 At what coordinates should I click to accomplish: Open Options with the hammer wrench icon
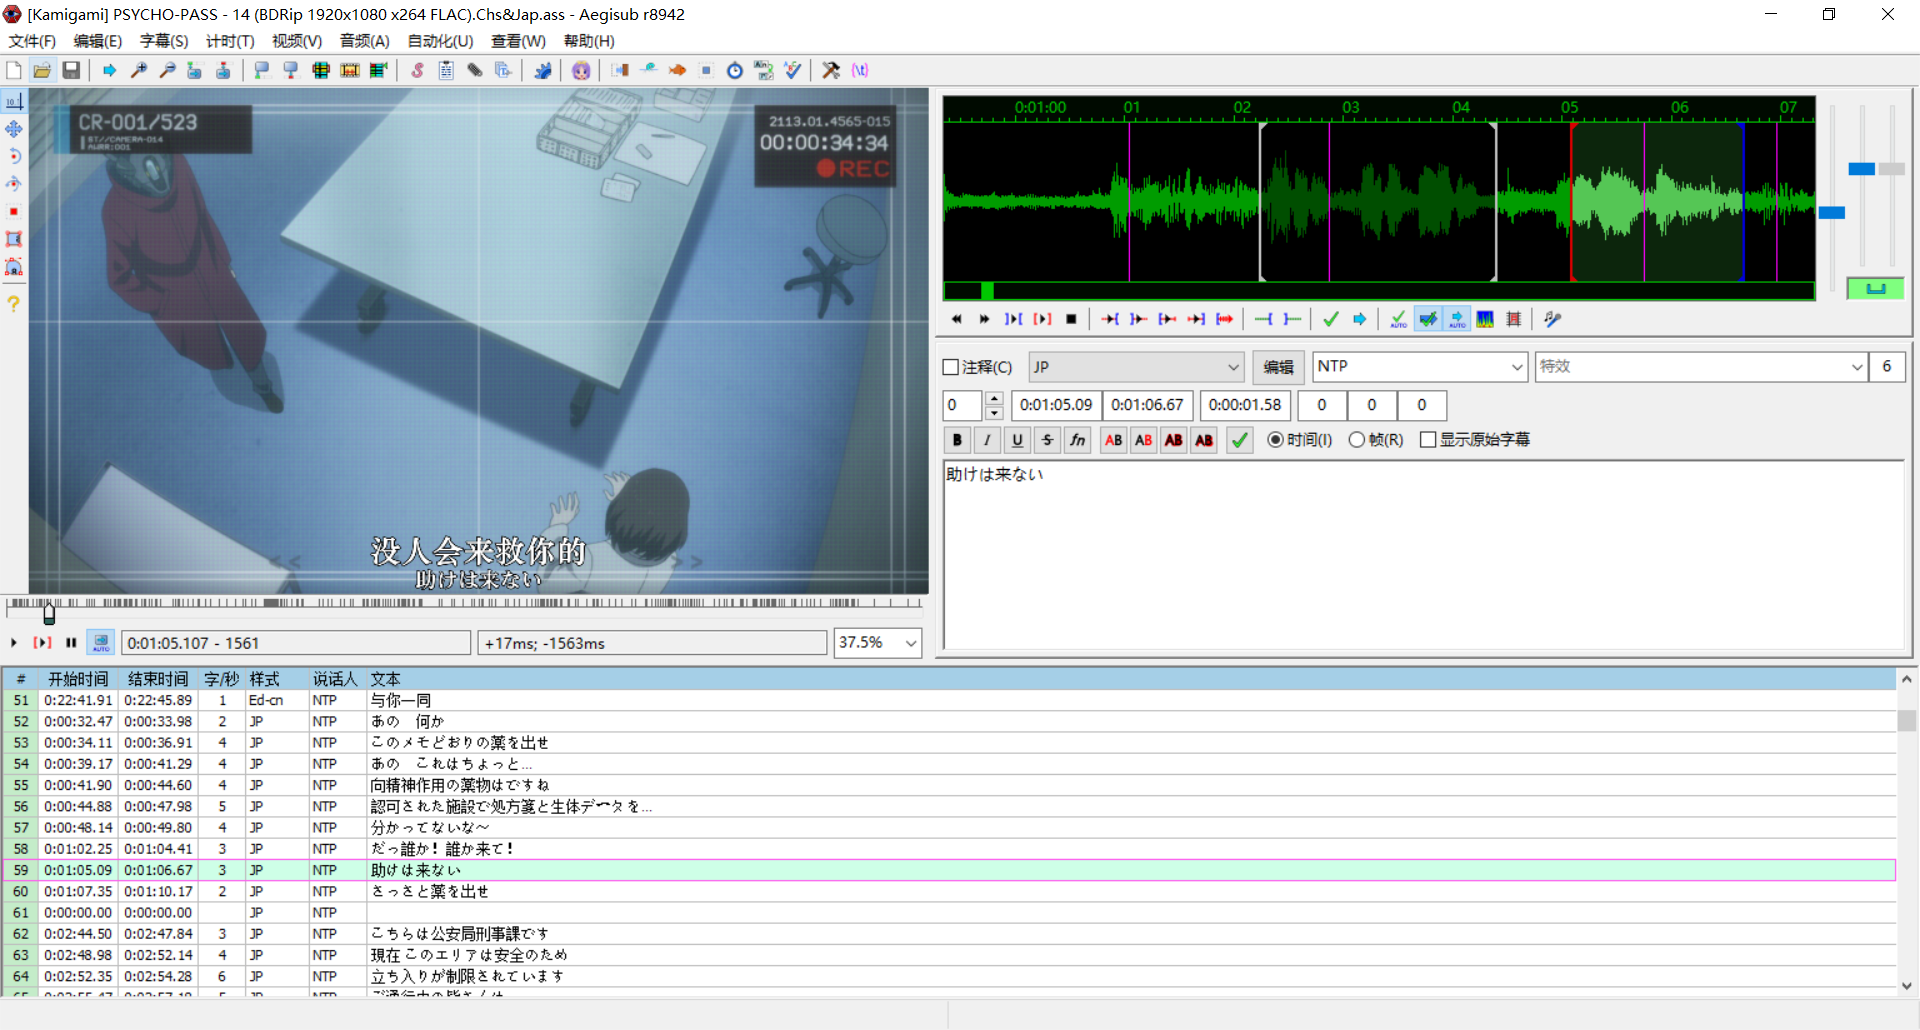coord(831,70)
